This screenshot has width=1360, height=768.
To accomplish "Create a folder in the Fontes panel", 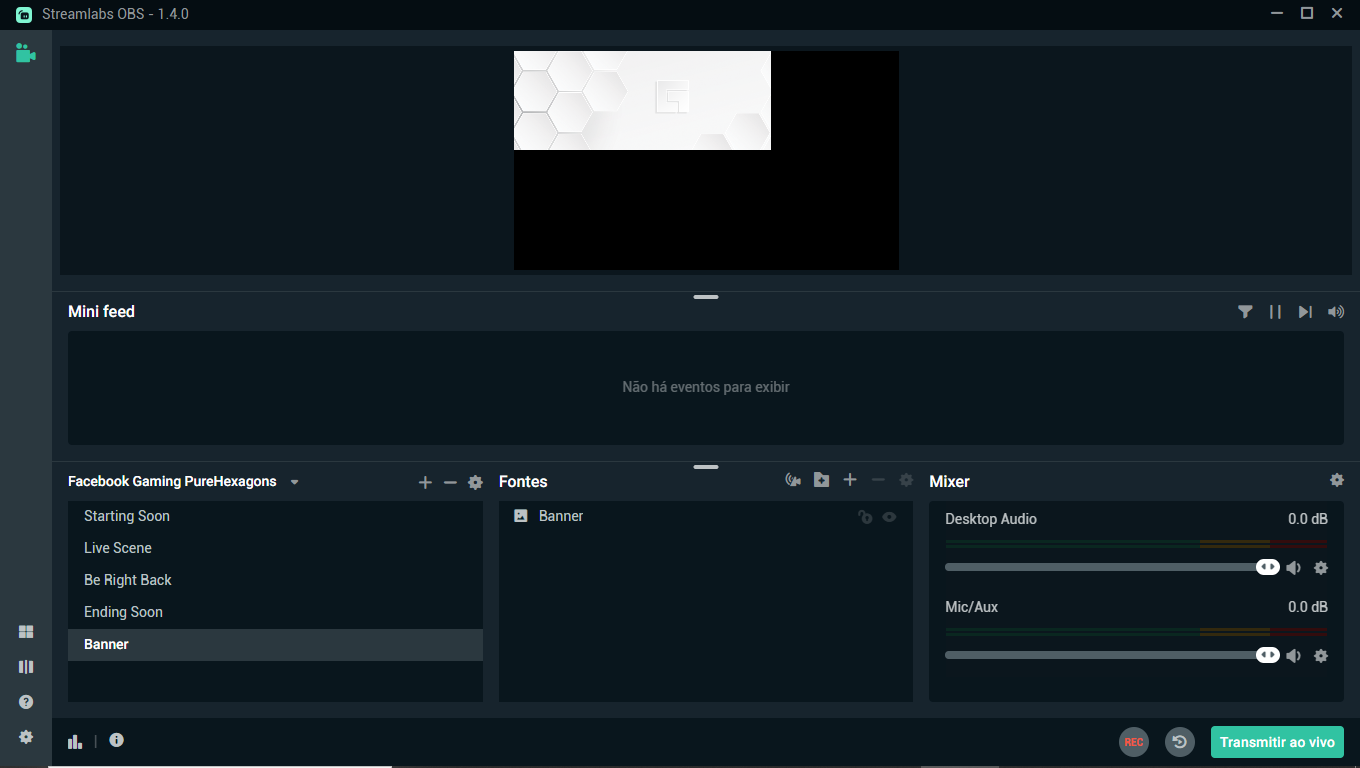I will (x=821, y=480).
